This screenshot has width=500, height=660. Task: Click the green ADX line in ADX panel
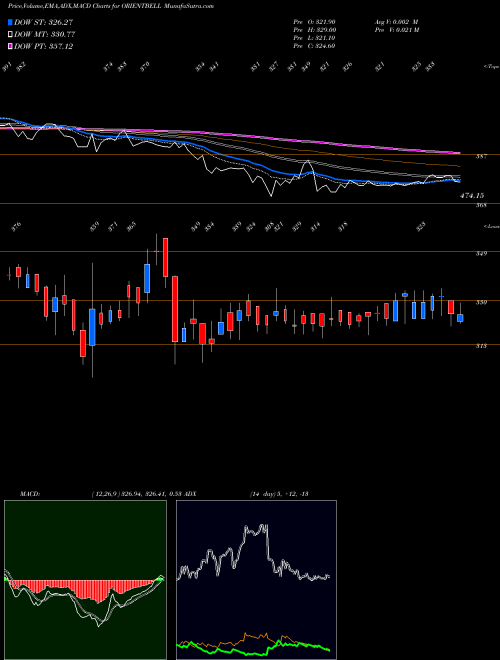coord(253,648)
